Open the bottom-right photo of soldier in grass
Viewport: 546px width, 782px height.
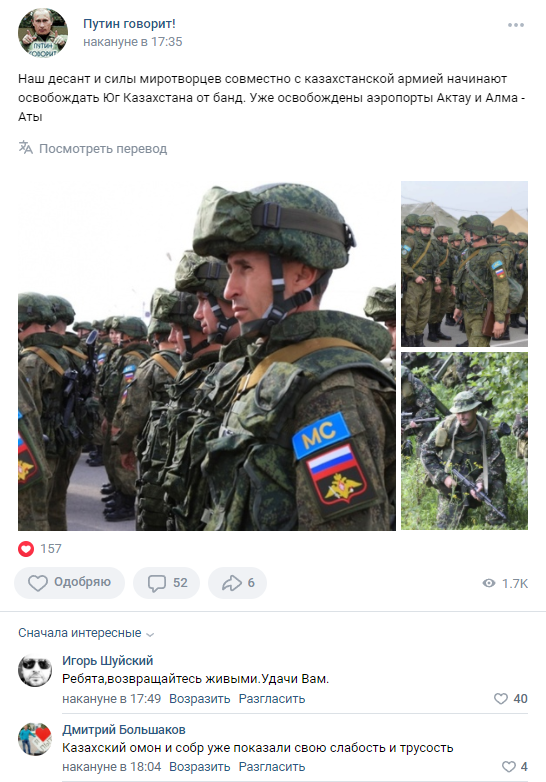point(464,441)
